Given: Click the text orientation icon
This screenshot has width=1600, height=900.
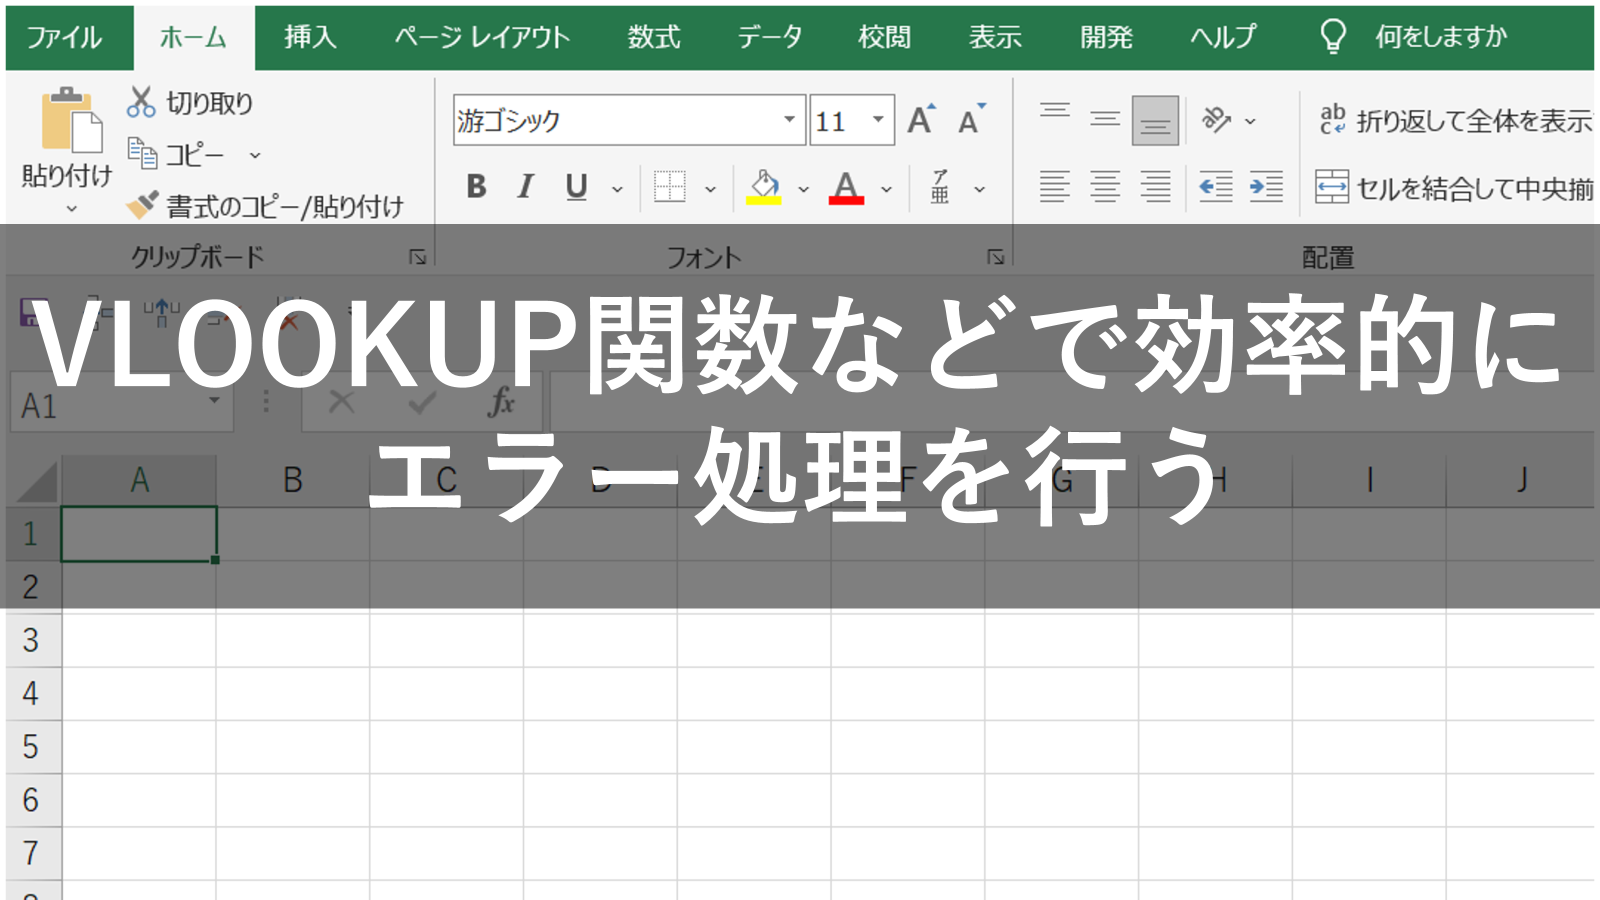Looking at the screenshot, I should 1216,120.
